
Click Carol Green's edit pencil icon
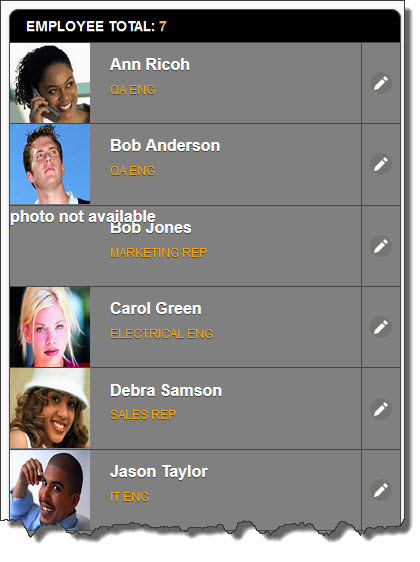tap(381, 327)
